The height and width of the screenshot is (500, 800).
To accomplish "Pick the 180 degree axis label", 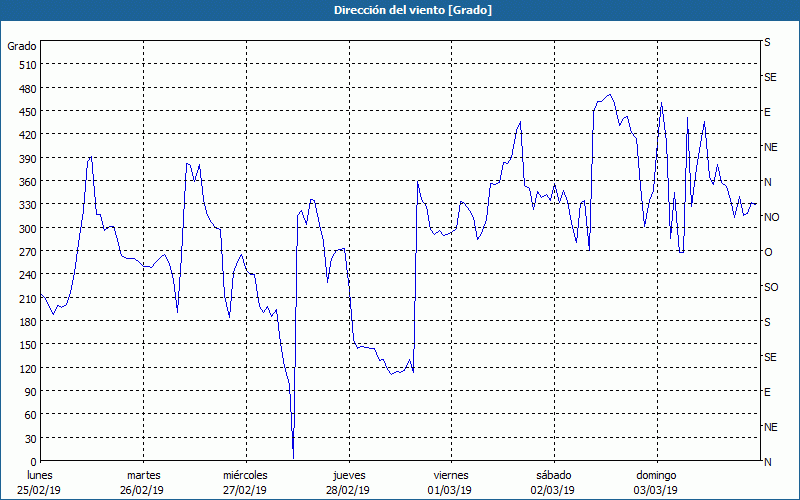I will [x=28, y=322].
